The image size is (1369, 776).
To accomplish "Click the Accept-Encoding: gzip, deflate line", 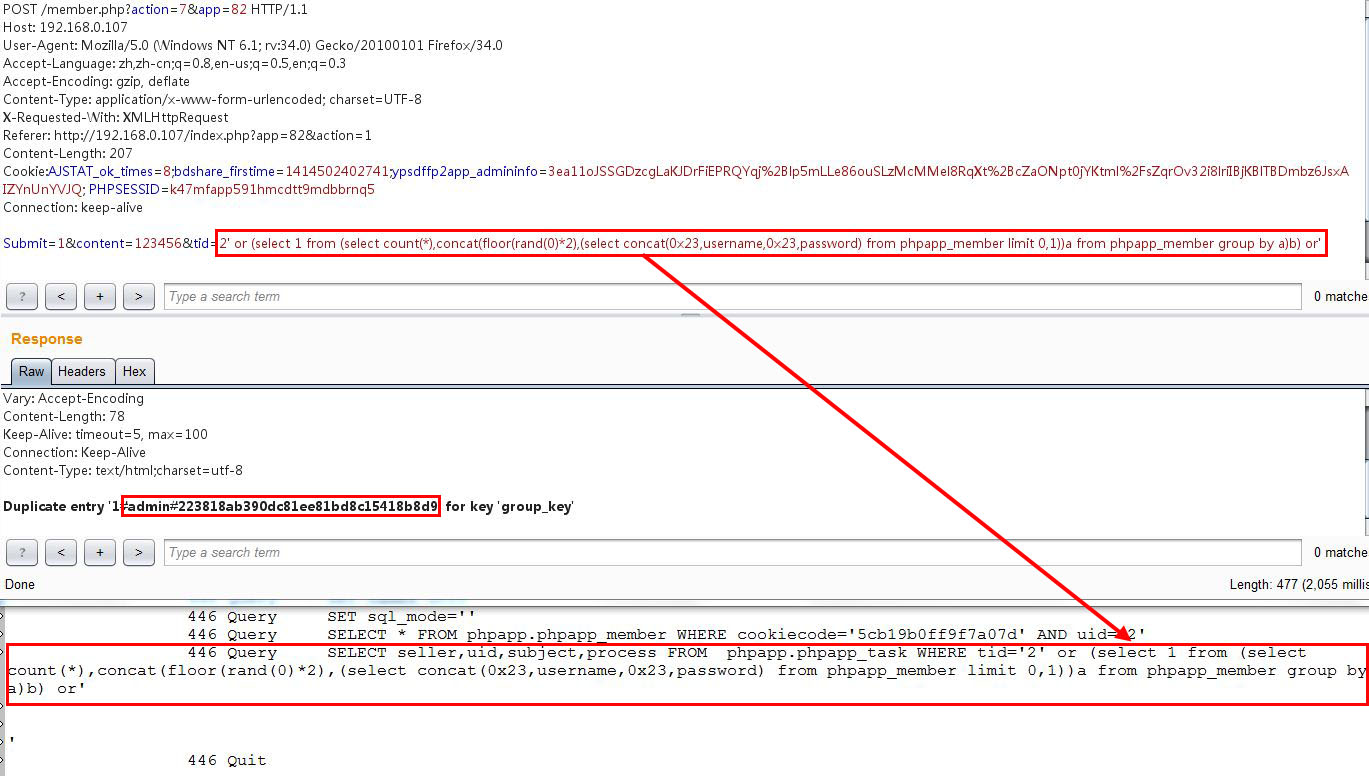I will [97, 81].
